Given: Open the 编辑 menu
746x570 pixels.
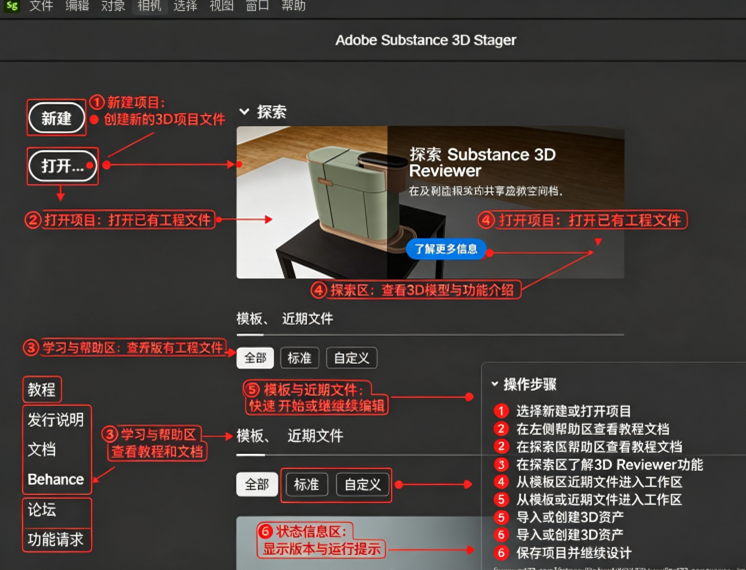Looking at the screenshot, I should tap(77, 6).
